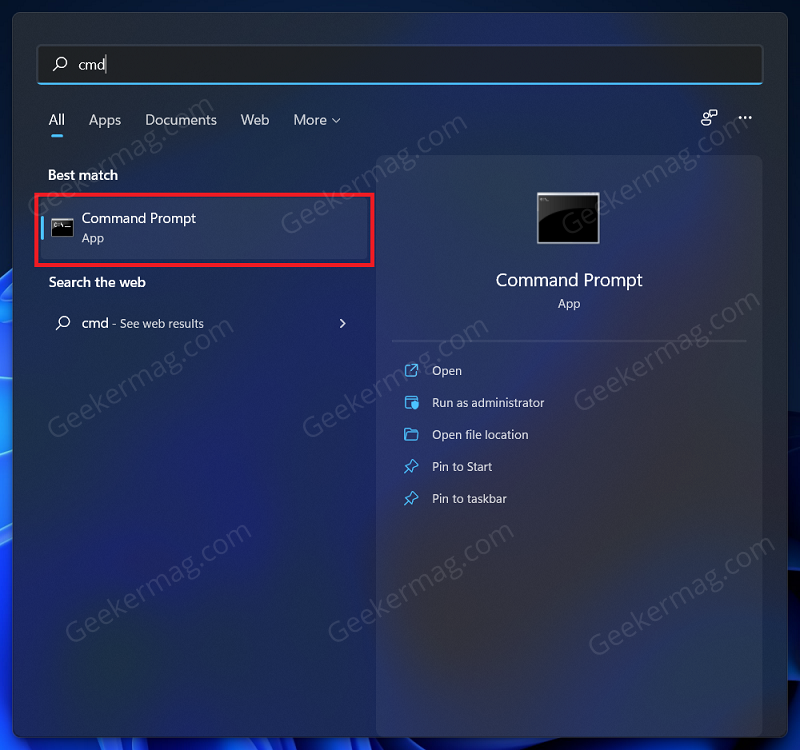Choose Open file location
This screenshot has height=750, width=800.
480,435
